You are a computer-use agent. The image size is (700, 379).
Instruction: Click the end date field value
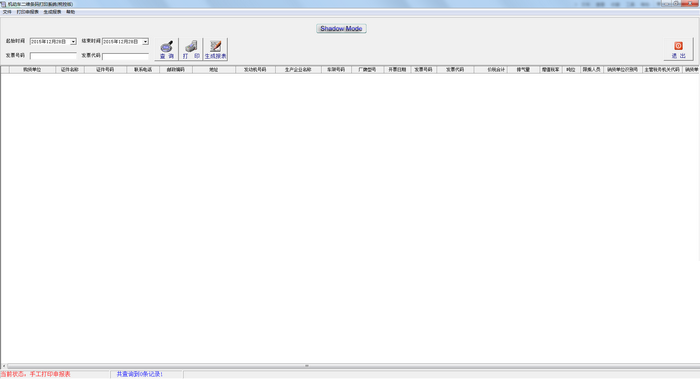(121, 42)
